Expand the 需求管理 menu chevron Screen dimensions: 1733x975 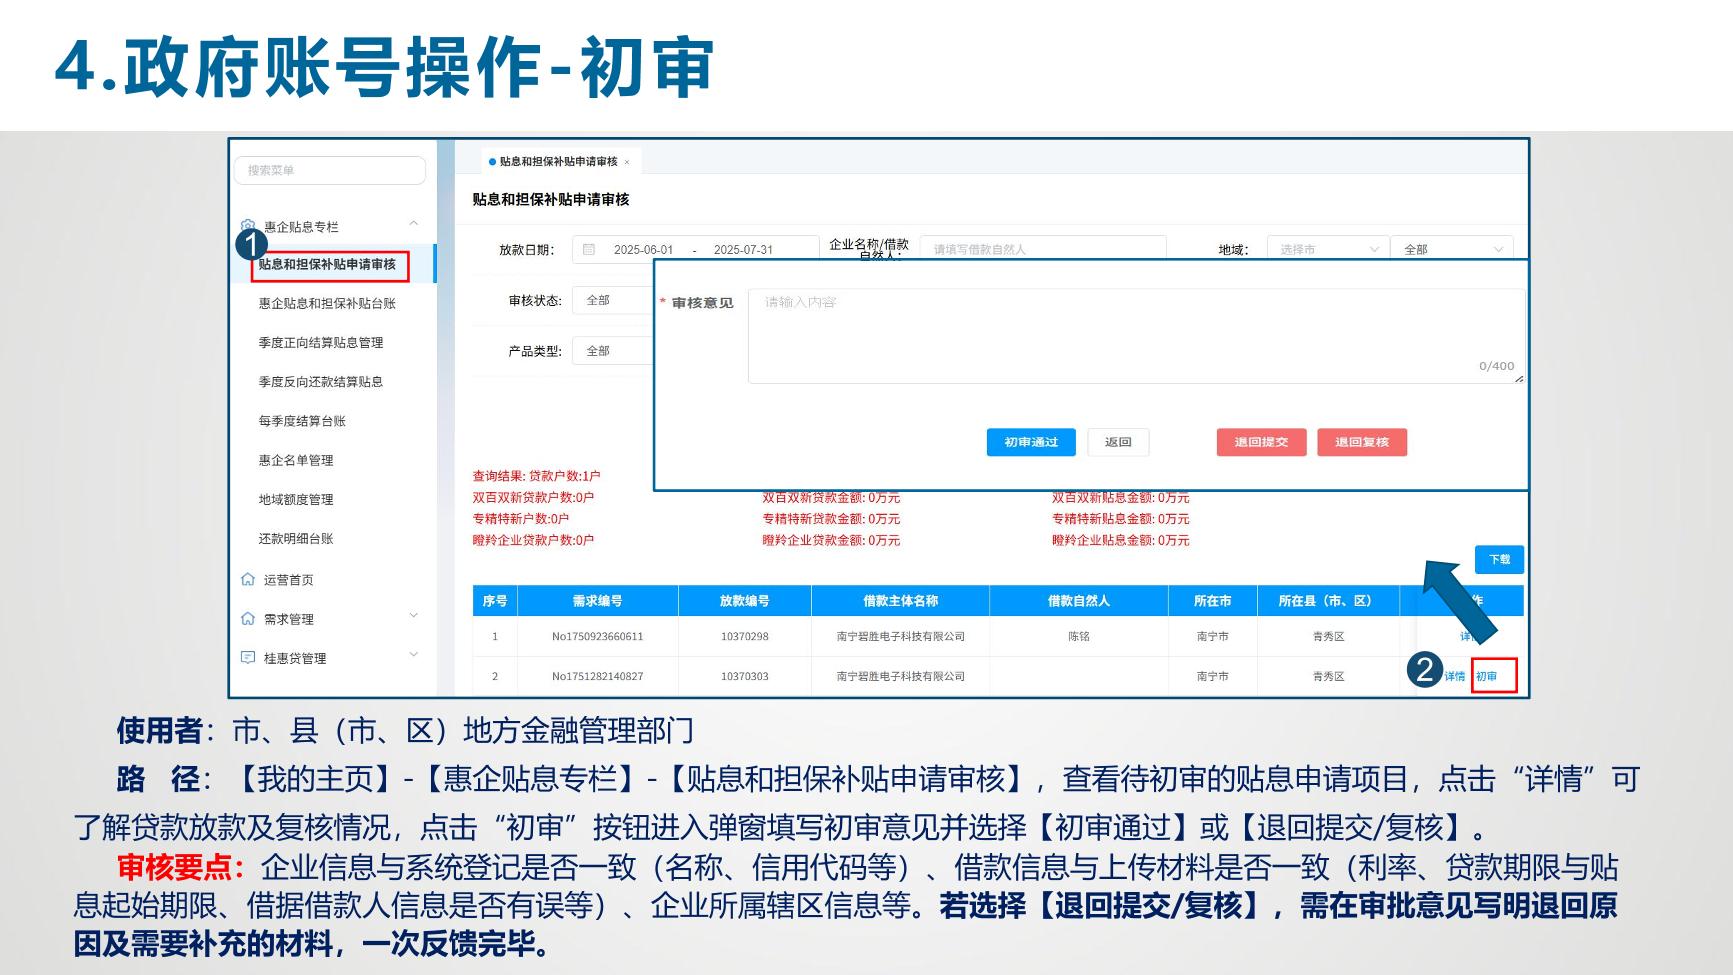pyautogui.click(x=413, y=616)
